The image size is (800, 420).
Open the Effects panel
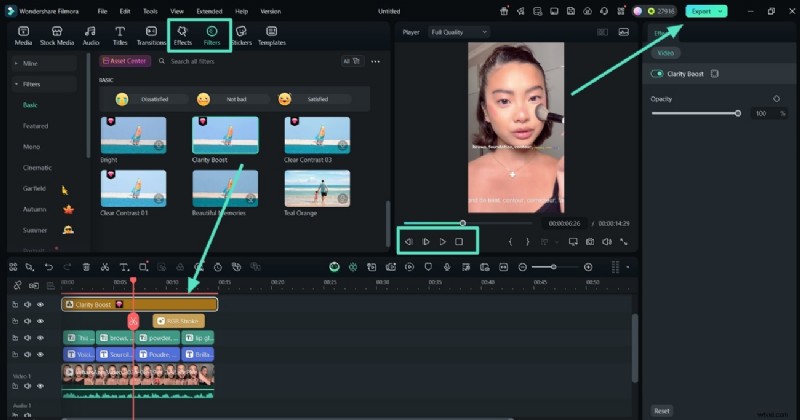click(182, 35)
